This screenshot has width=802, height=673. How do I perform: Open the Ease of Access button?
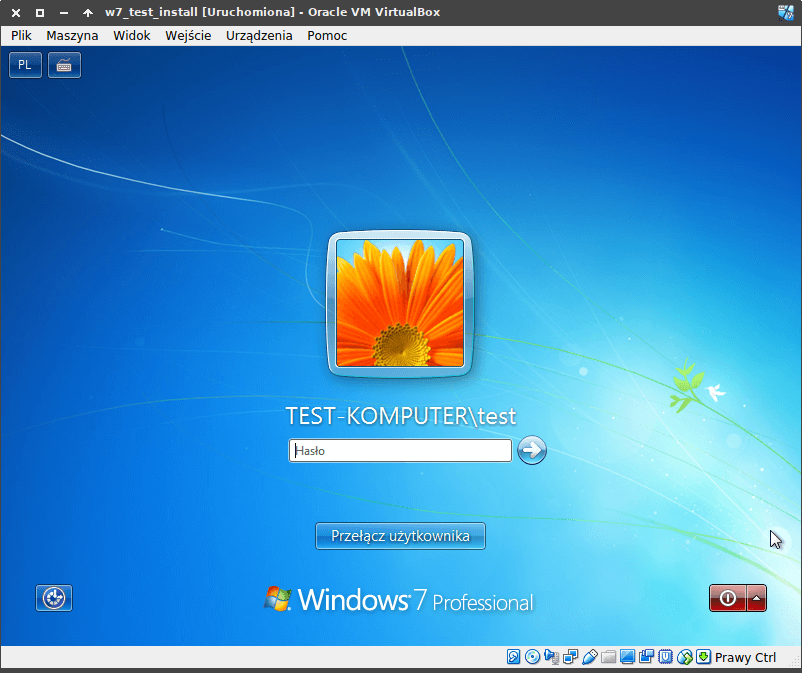tap(54, 598)
